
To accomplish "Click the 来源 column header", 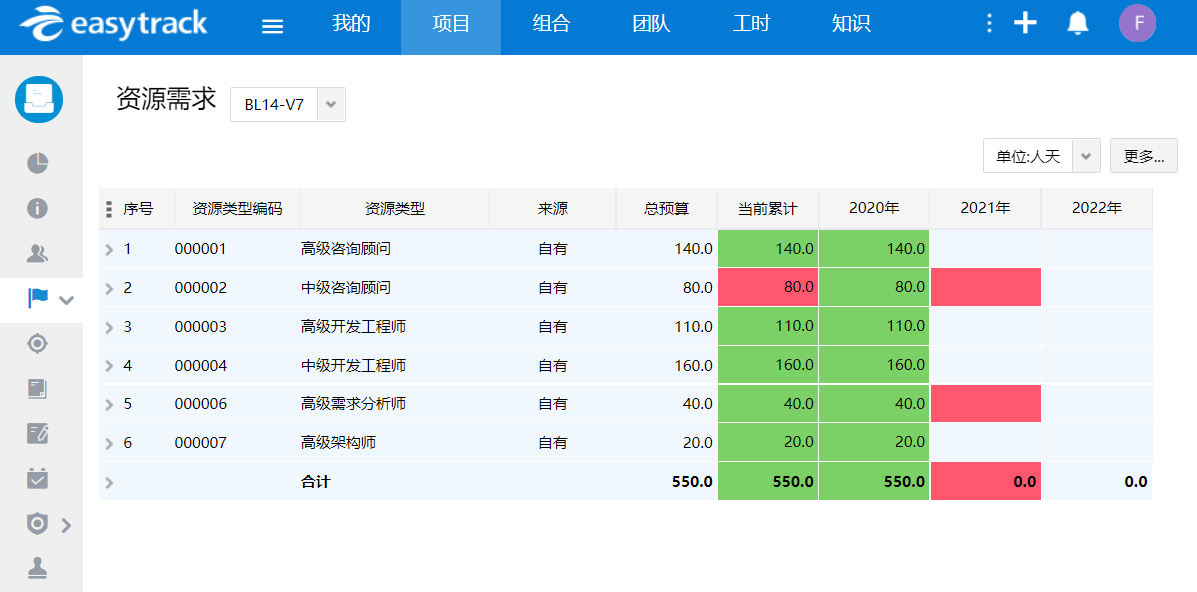I will point(553,209).
